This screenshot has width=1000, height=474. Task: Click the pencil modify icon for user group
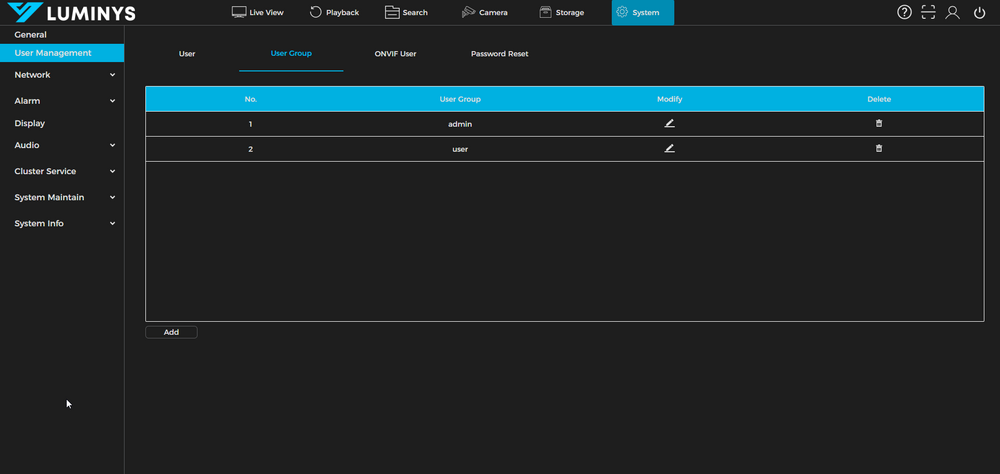pyautogui.click(x=669, y=148)
